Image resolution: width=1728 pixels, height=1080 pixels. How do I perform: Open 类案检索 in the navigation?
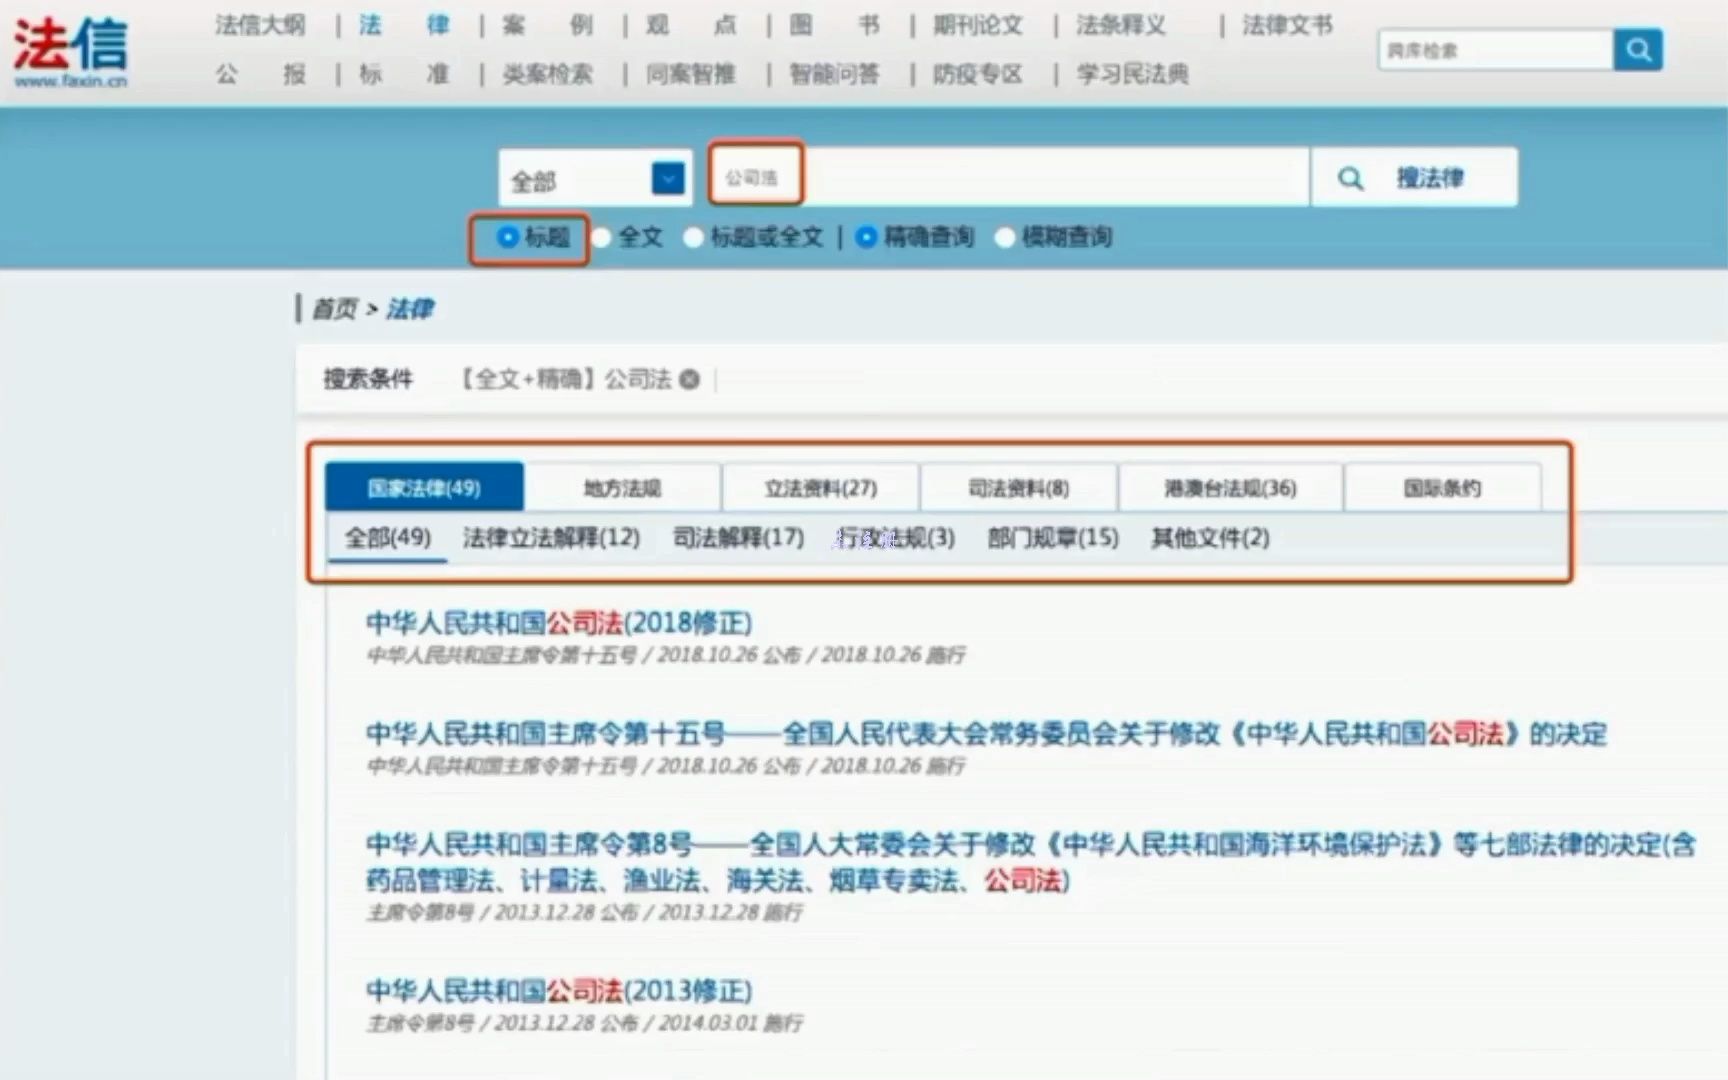[548, 74]
